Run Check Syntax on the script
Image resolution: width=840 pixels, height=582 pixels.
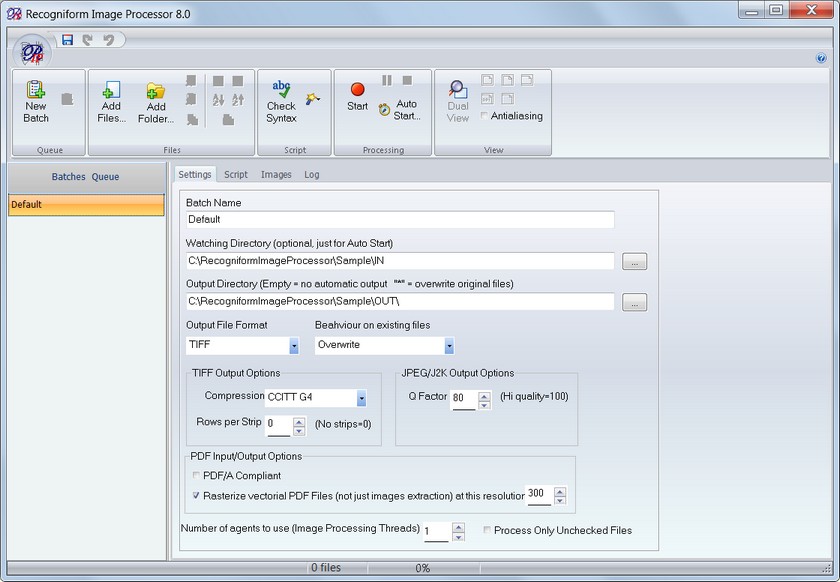[x=281, y=102]
